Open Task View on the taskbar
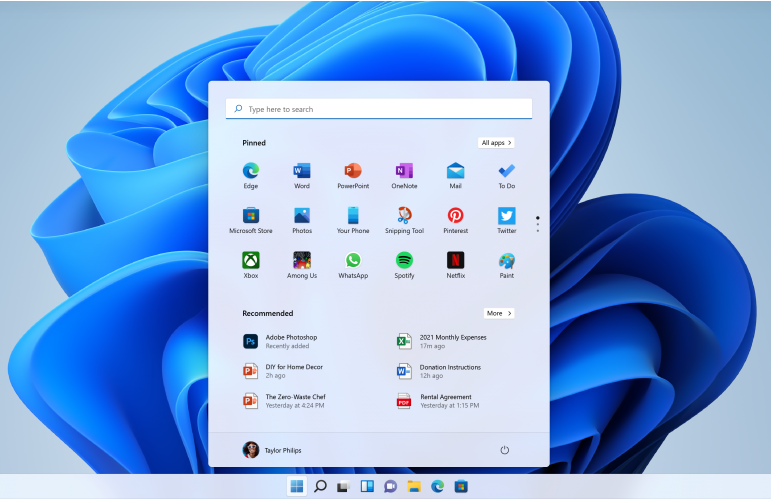Image resolution: width=771 pixels, height=501 pixels. (343, 487)
